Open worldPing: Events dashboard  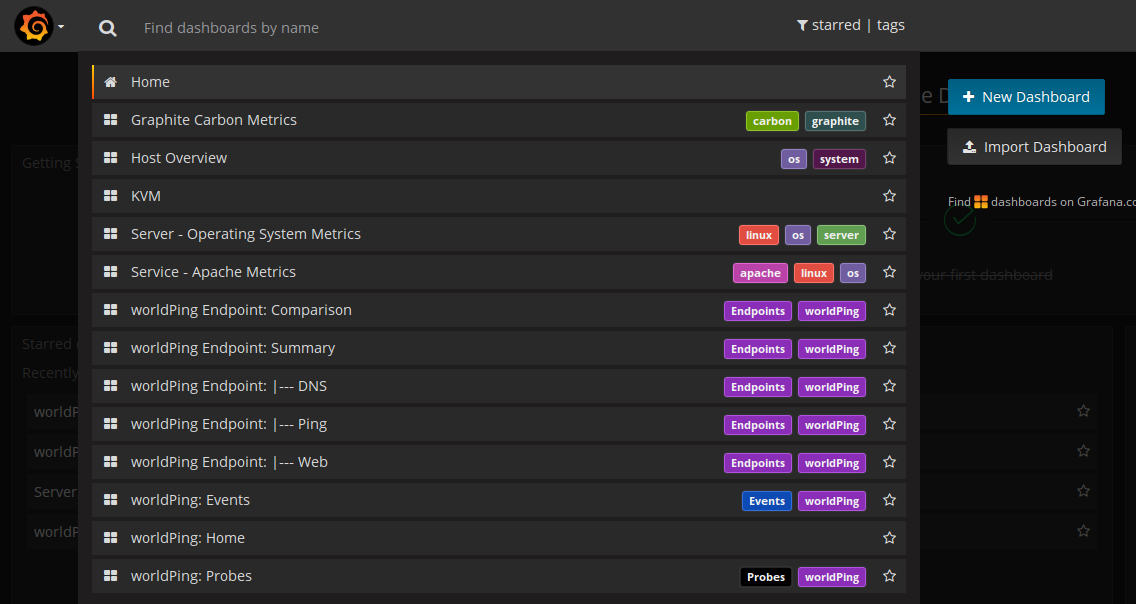pyautogui.click(x=498, y=500)
